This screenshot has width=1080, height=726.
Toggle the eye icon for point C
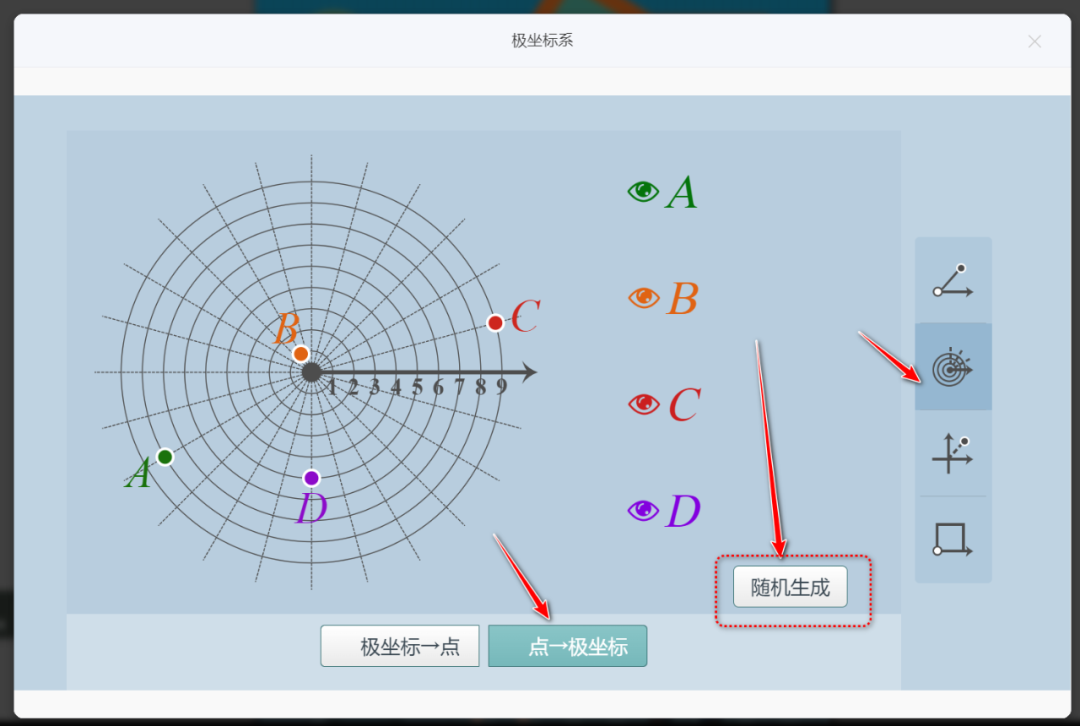pyautogui.click(x=644, y=404)
